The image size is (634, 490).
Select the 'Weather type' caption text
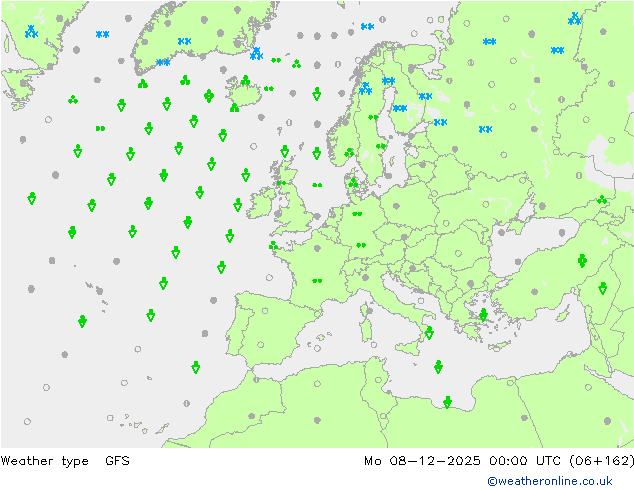[x=44, y=461]
